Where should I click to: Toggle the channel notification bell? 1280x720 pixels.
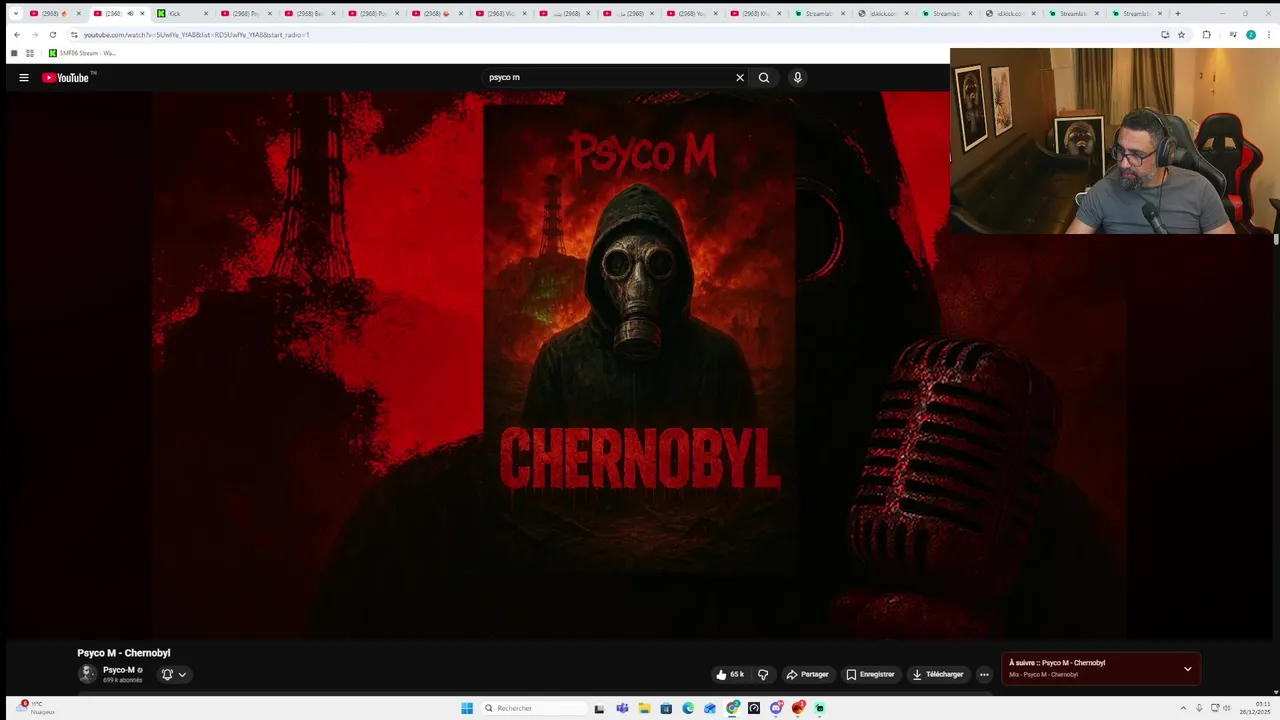[167, 674]
